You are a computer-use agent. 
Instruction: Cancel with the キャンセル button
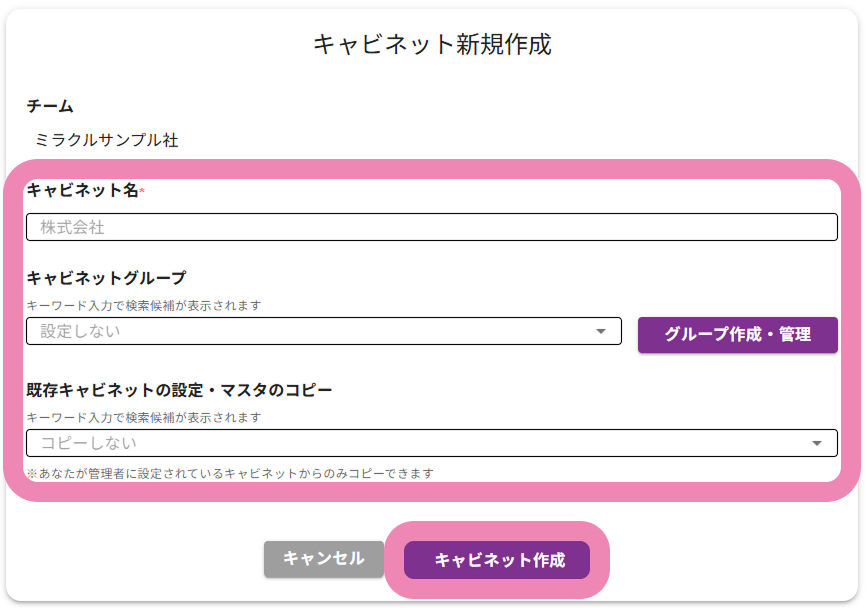tap(324, 559)
